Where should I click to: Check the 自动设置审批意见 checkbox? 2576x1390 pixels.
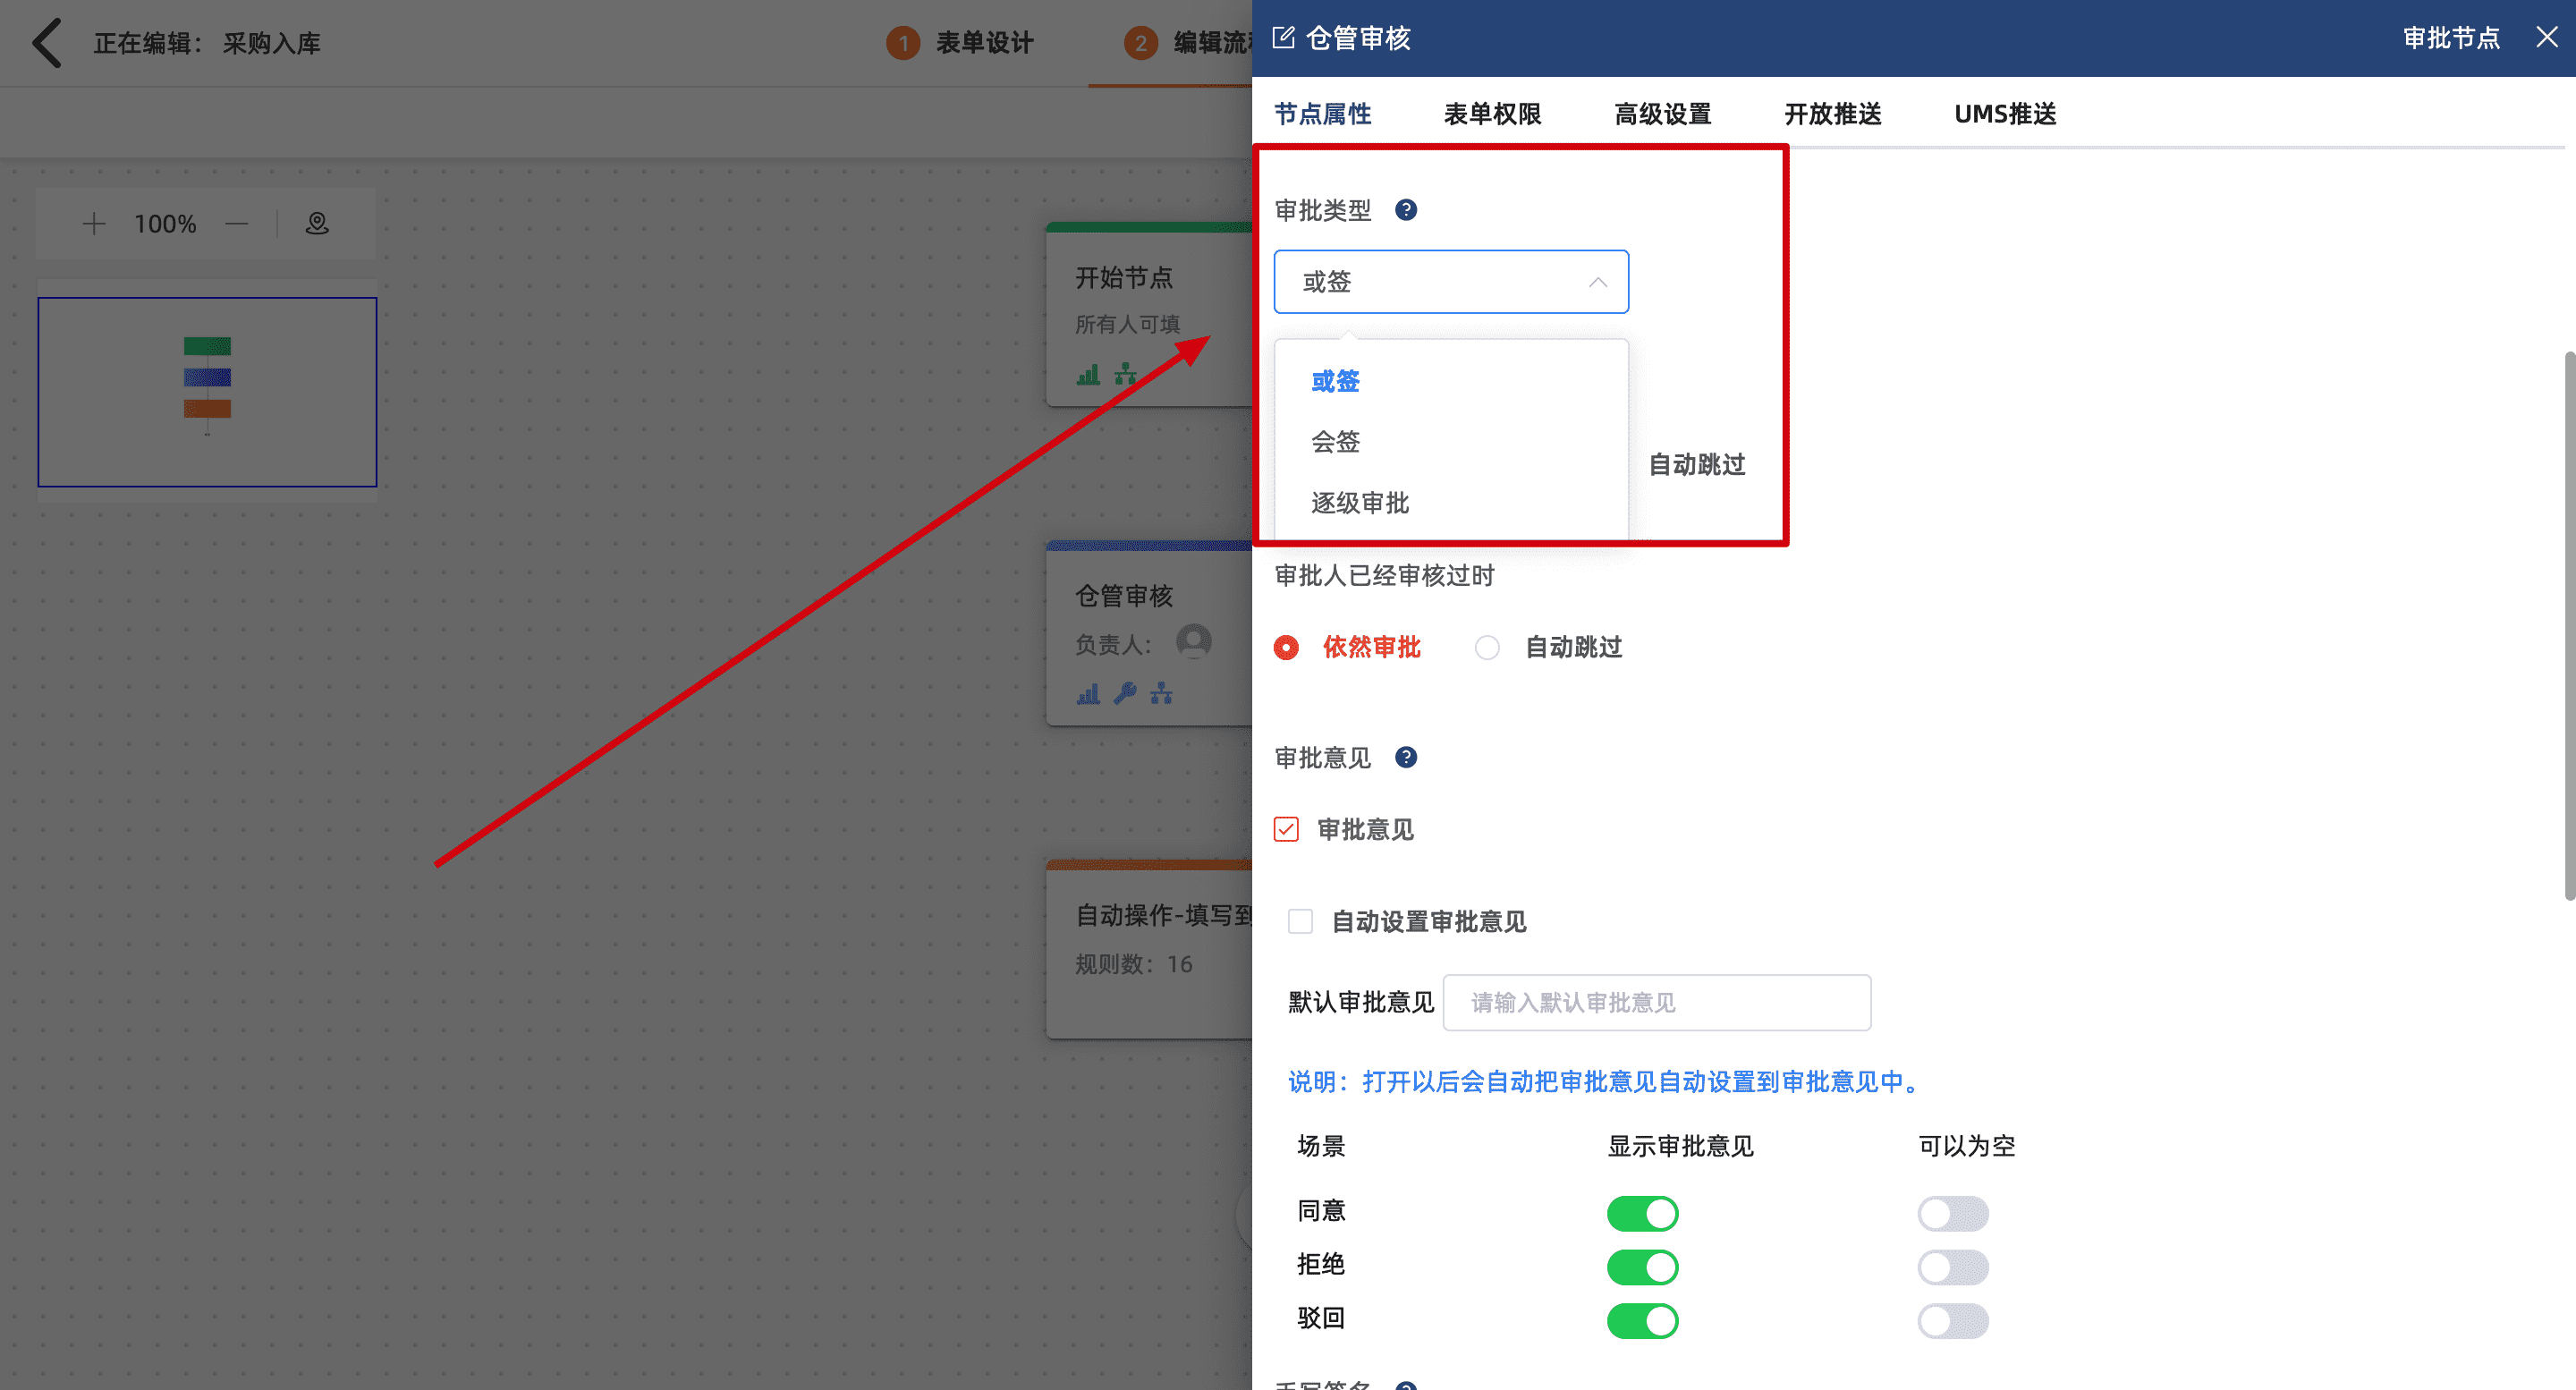[1300, 921]
